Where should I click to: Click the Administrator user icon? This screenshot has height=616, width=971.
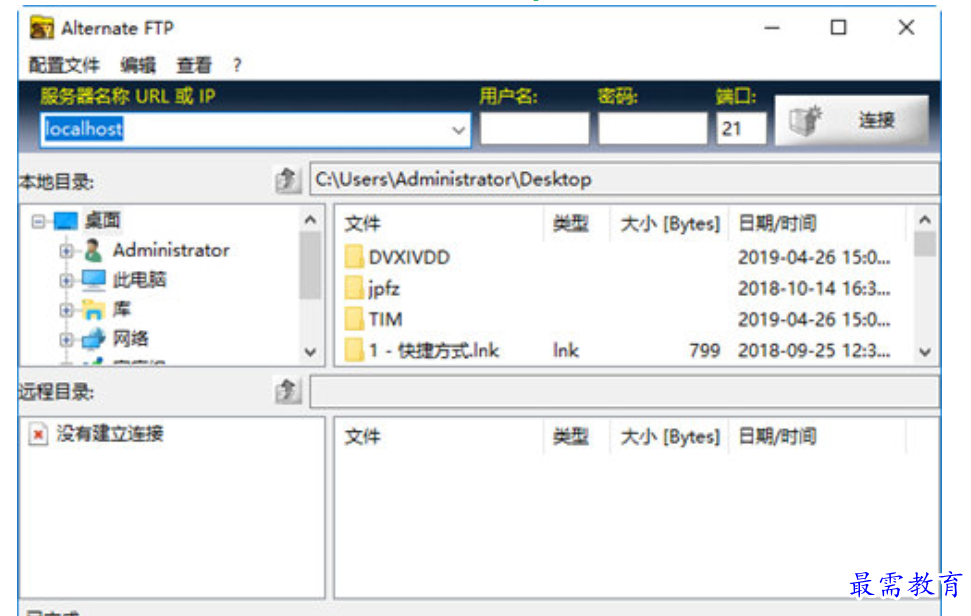(x=93, y=250)
